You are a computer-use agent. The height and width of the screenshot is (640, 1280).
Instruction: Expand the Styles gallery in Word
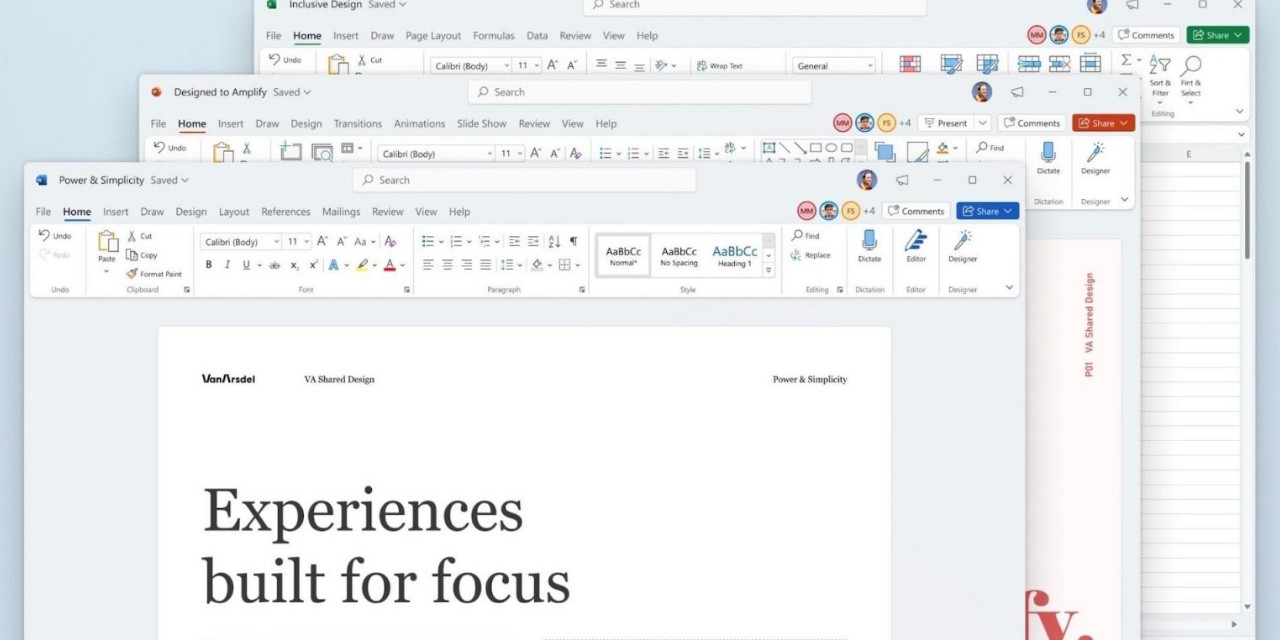(x=768, y=271)
